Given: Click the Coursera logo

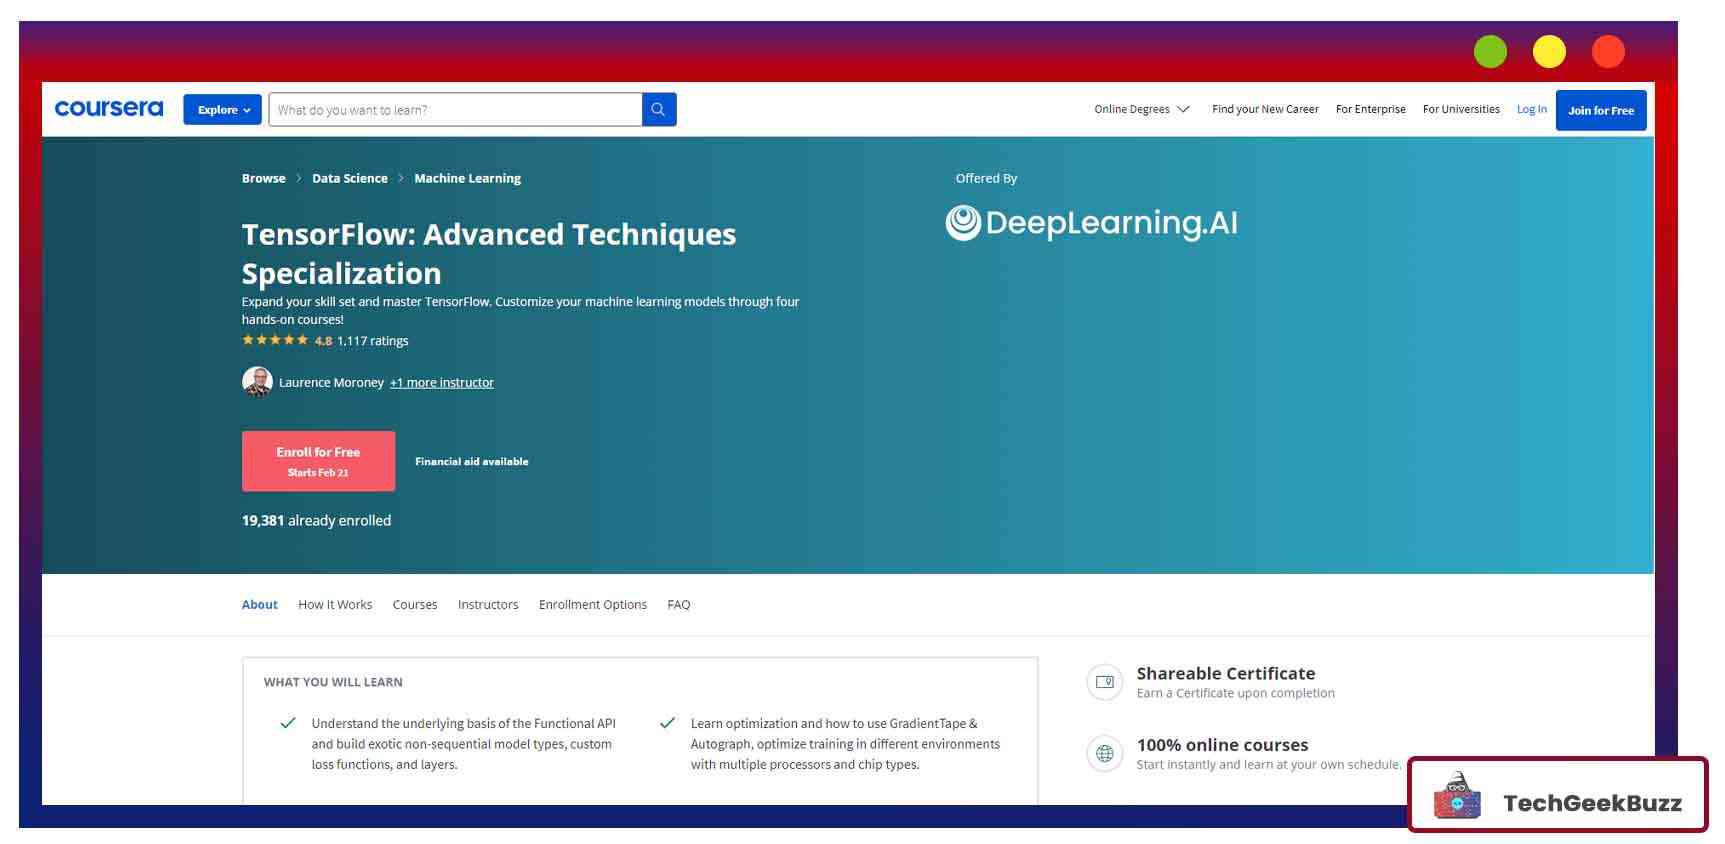Looking at the screenshot, I should 109,109.
